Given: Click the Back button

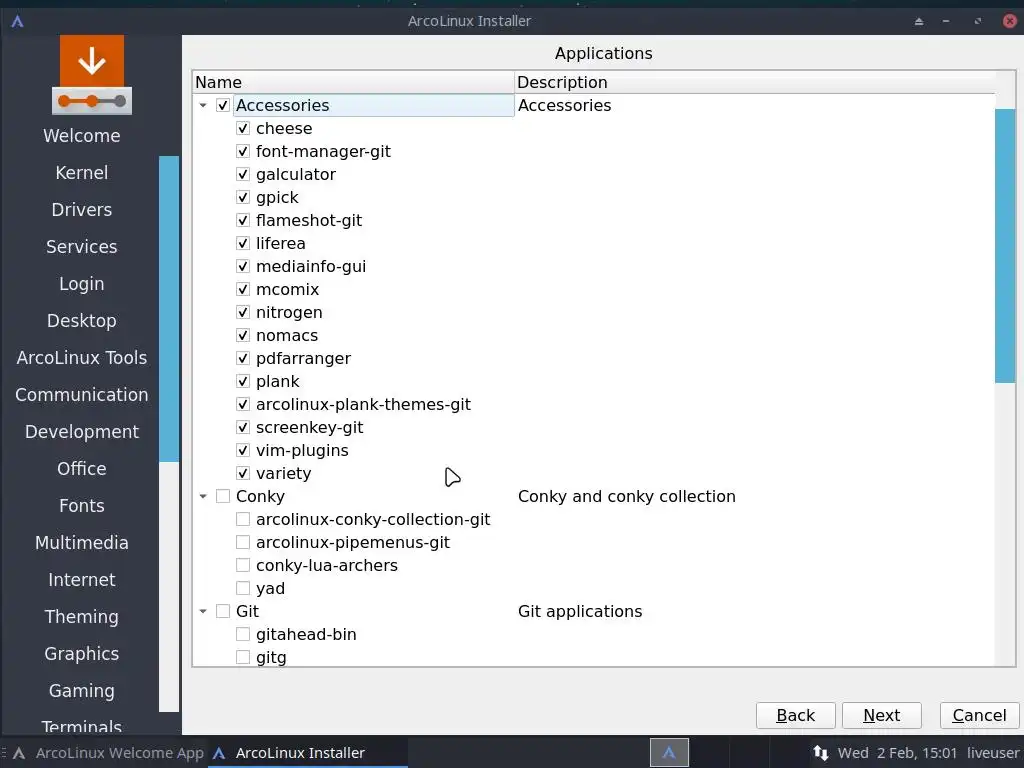Looking at the screenshot, I should 795,716.
